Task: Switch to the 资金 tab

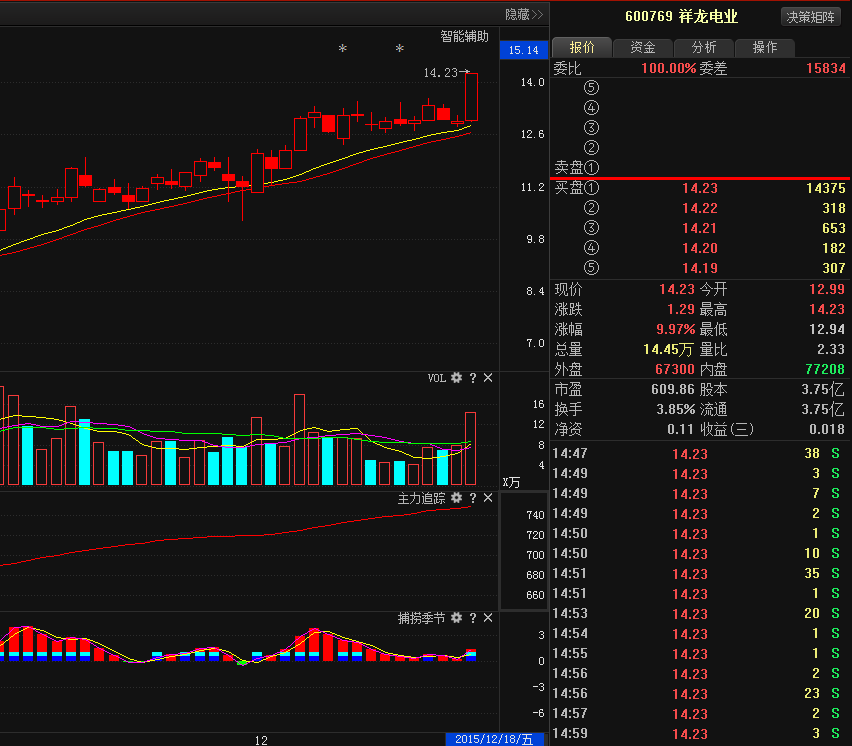Action: pyautogui.click(x=643, y=47)
